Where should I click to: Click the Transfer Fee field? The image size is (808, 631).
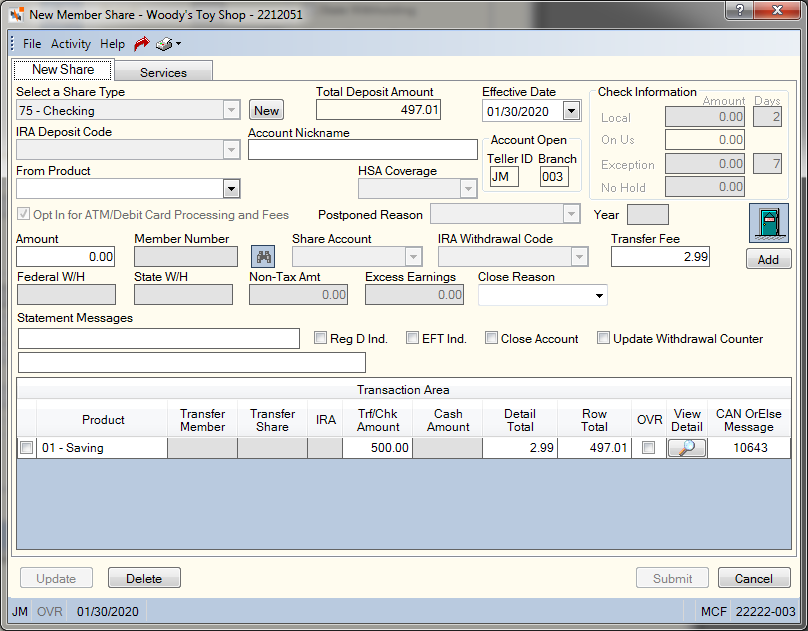(x=660, y=257)
